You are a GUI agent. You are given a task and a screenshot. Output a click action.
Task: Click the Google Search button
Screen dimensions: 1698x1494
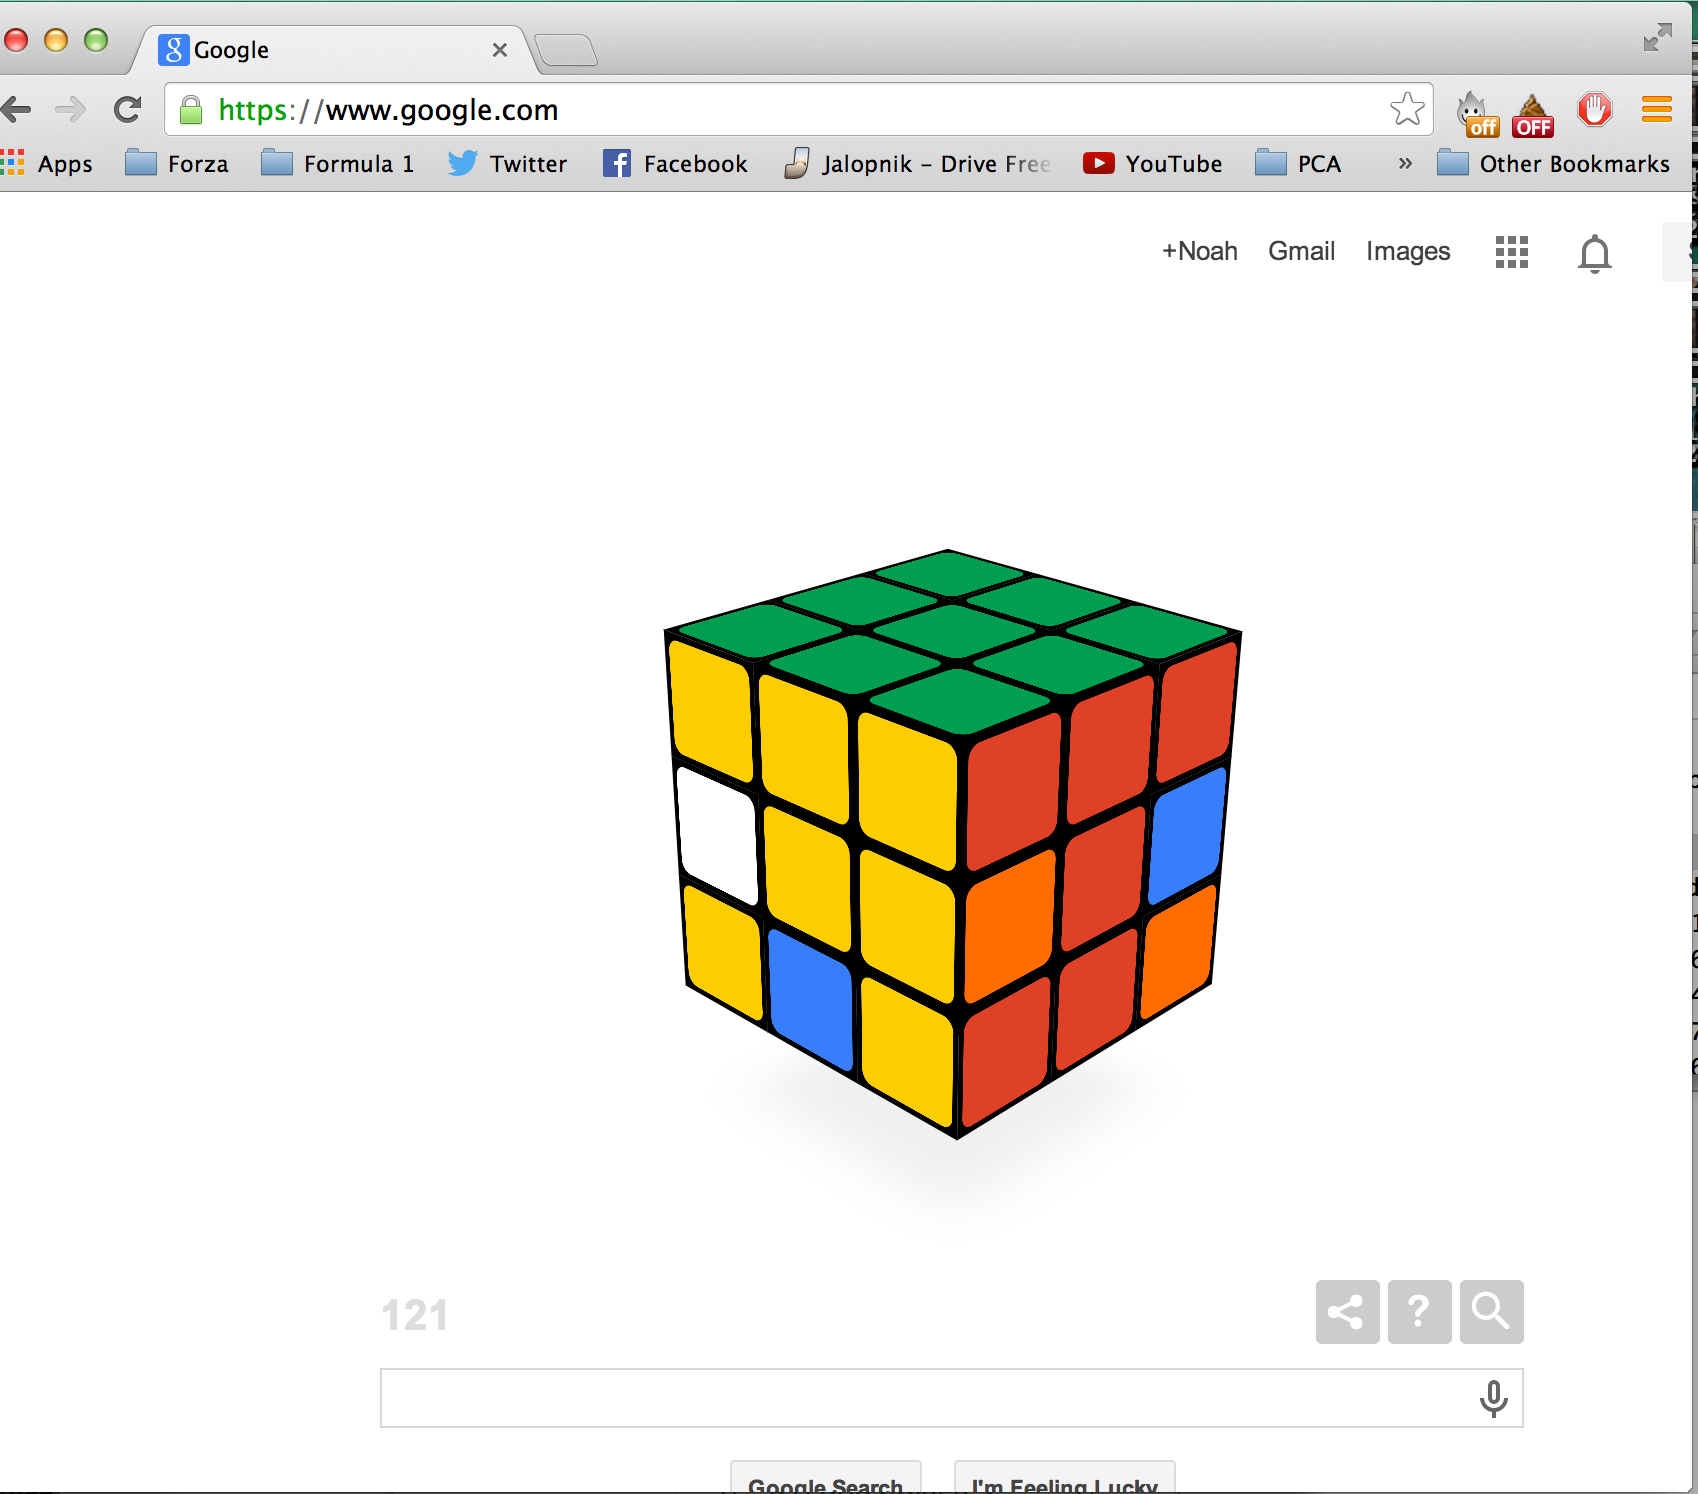pos(825,1478)
